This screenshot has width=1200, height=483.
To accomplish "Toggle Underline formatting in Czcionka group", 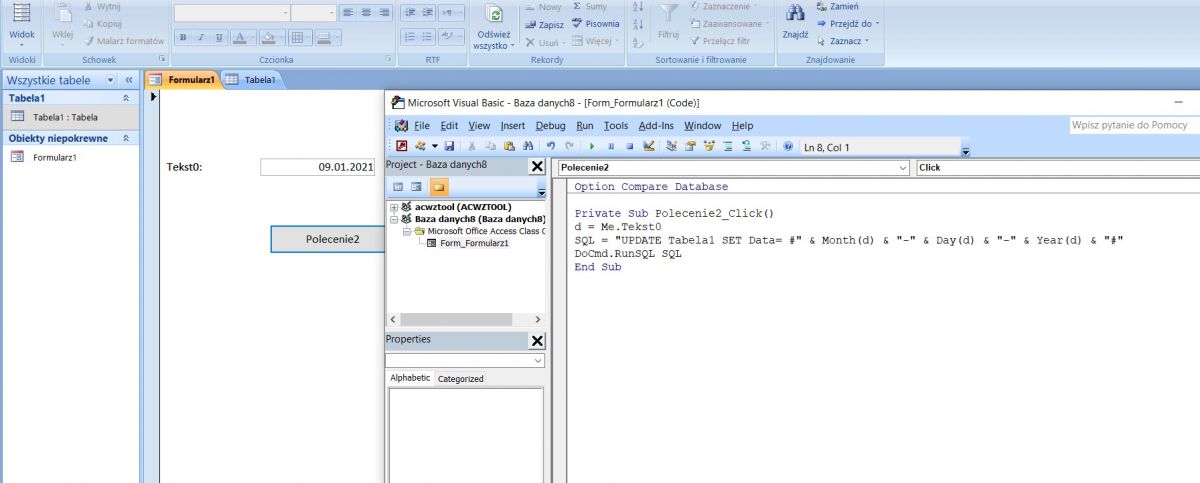I will (219, 37).
